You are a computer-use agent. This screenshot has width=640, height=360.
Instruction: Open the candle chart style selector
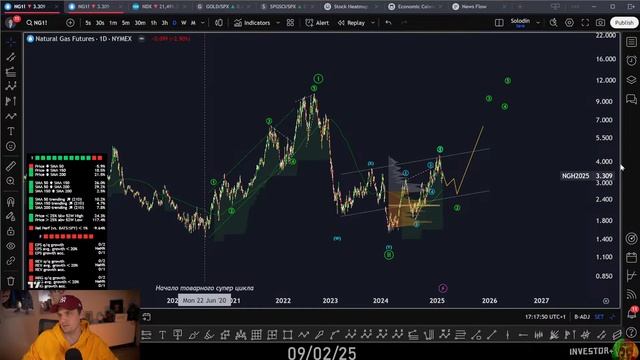click(x=219, y=23)
